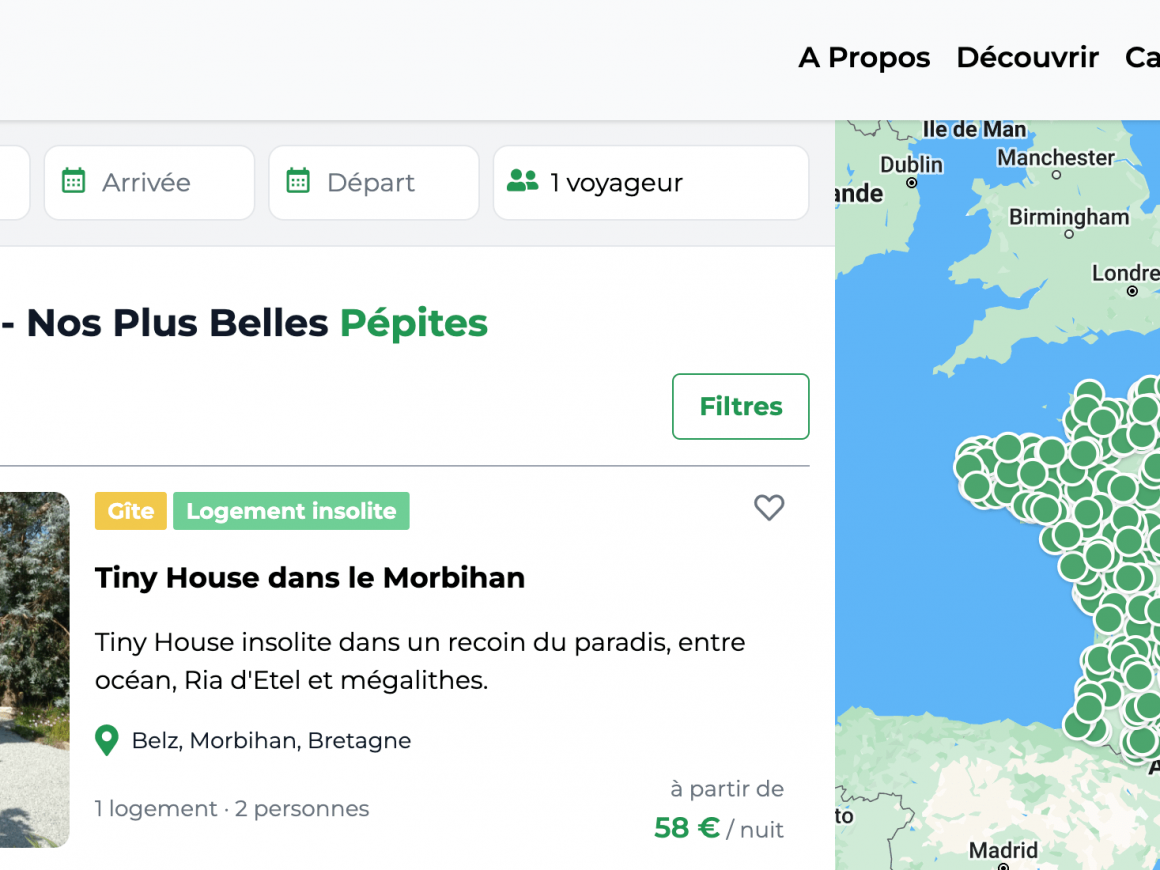
Task: Click the Manchester marker on map
Action: [1056, 175]
